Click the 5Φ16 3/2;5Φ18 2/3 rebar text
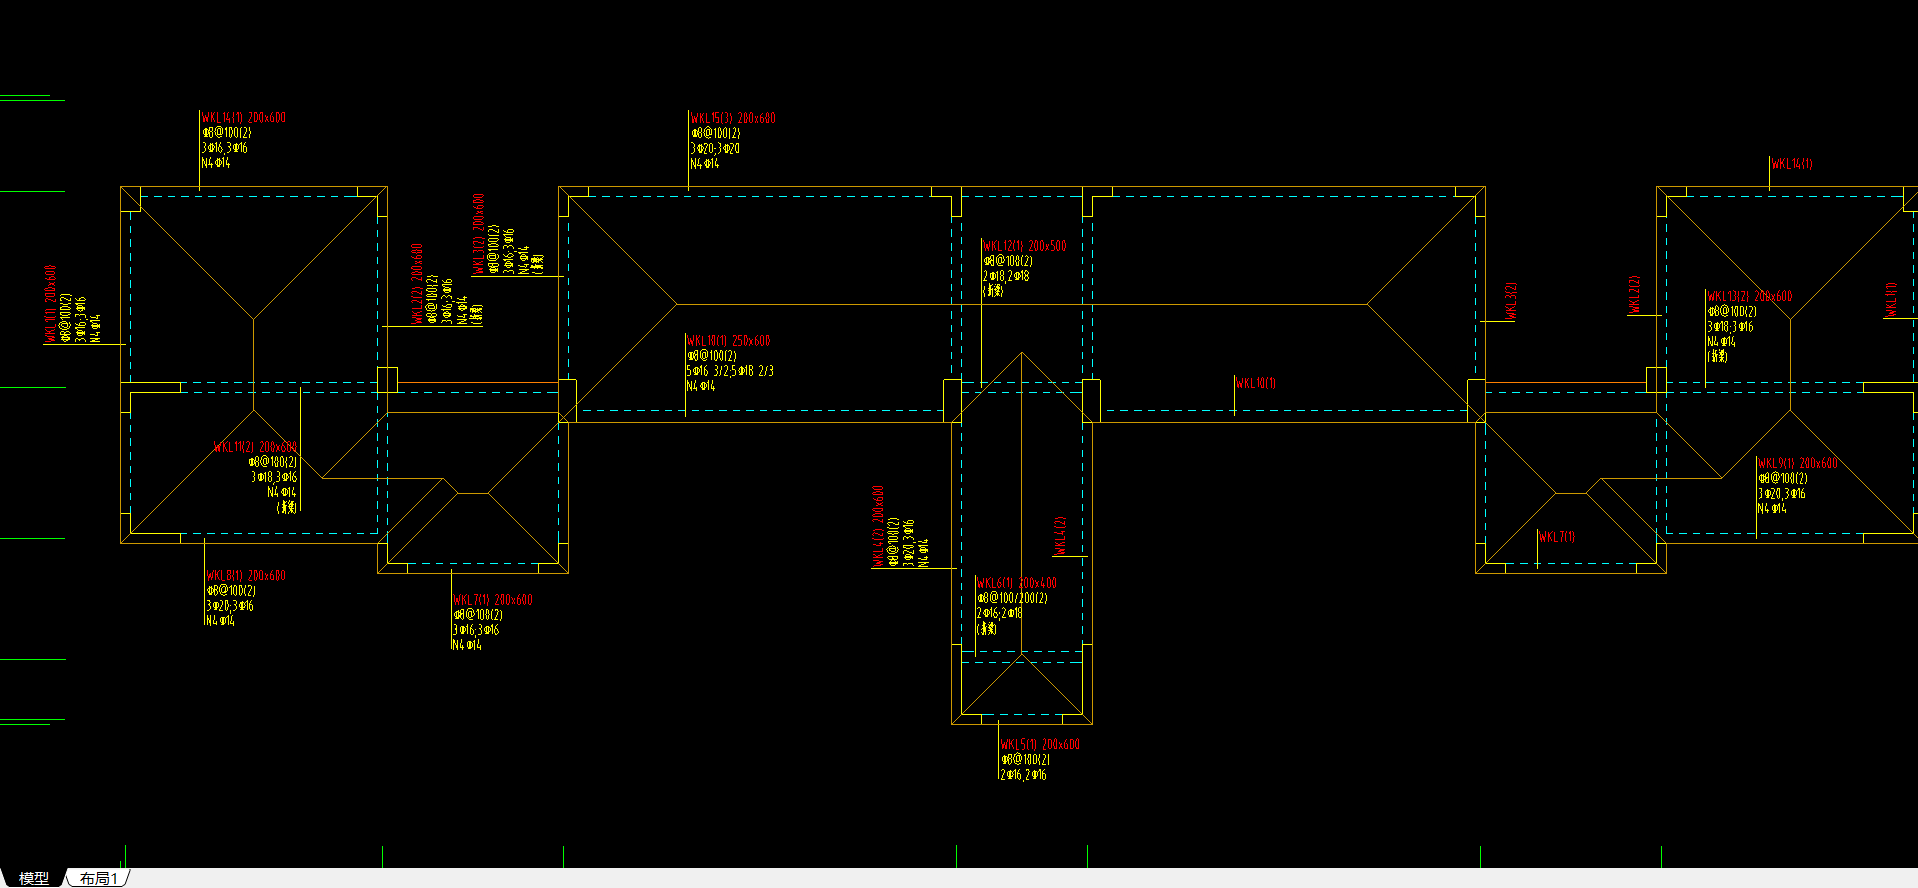1918x888 pixels. 730,371
